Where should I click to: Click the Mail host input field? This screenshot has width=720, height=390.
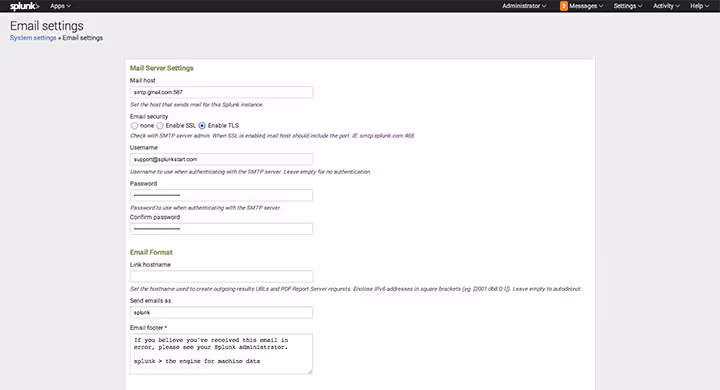click(221, 92)
